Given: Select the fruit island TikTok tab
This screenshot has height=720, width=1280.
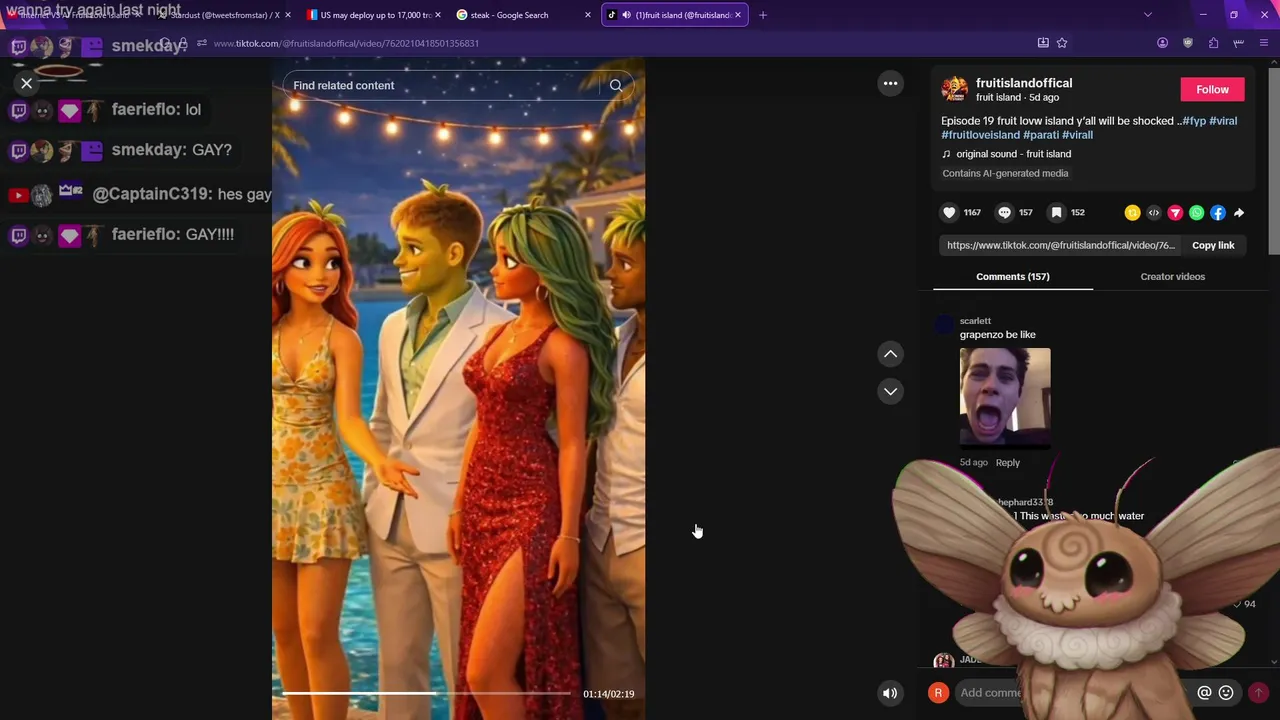Looking at the screenshot, I should tap(673, 15).
